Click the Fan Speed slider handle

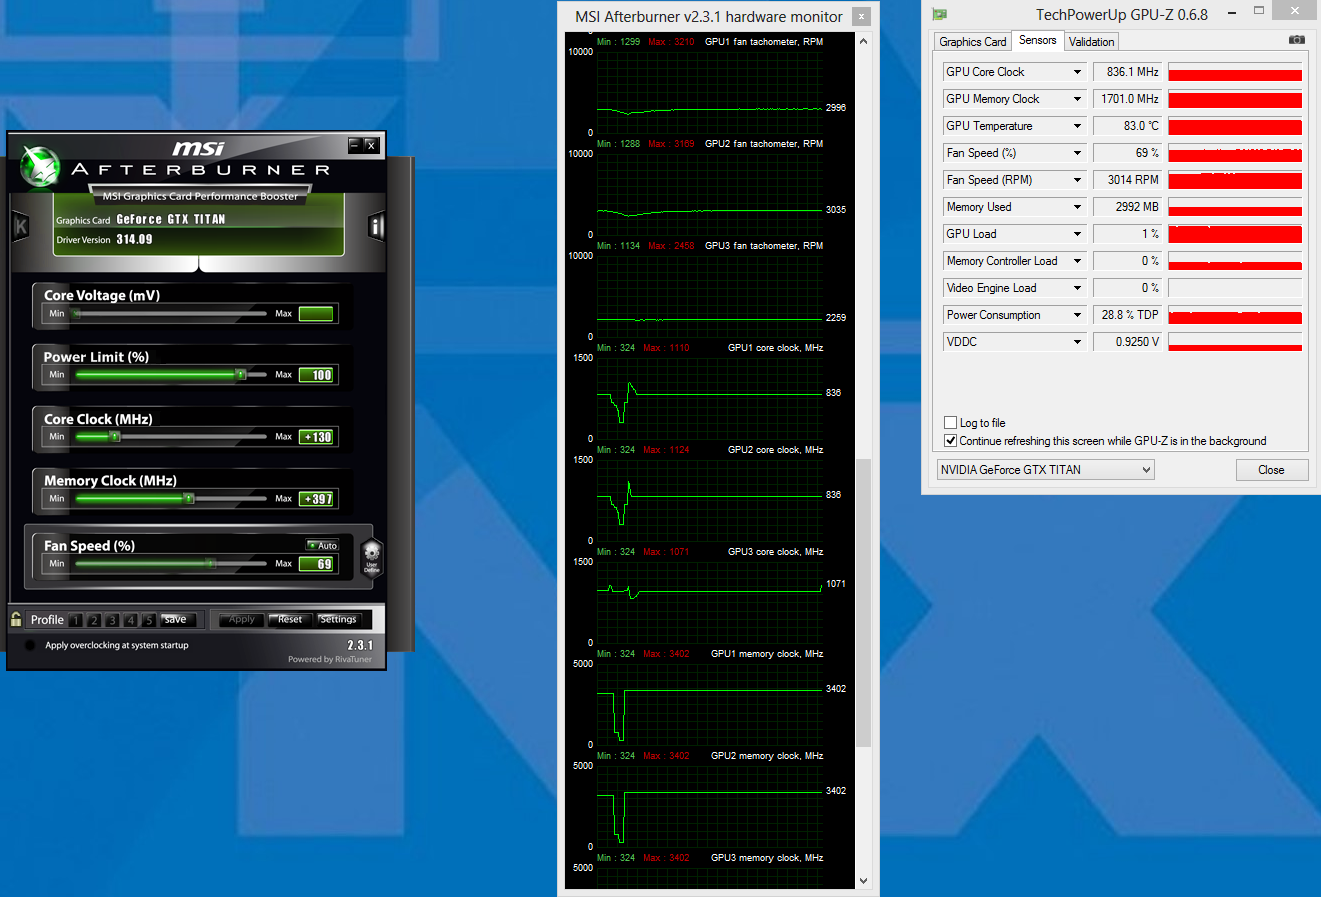coord(211,564)
